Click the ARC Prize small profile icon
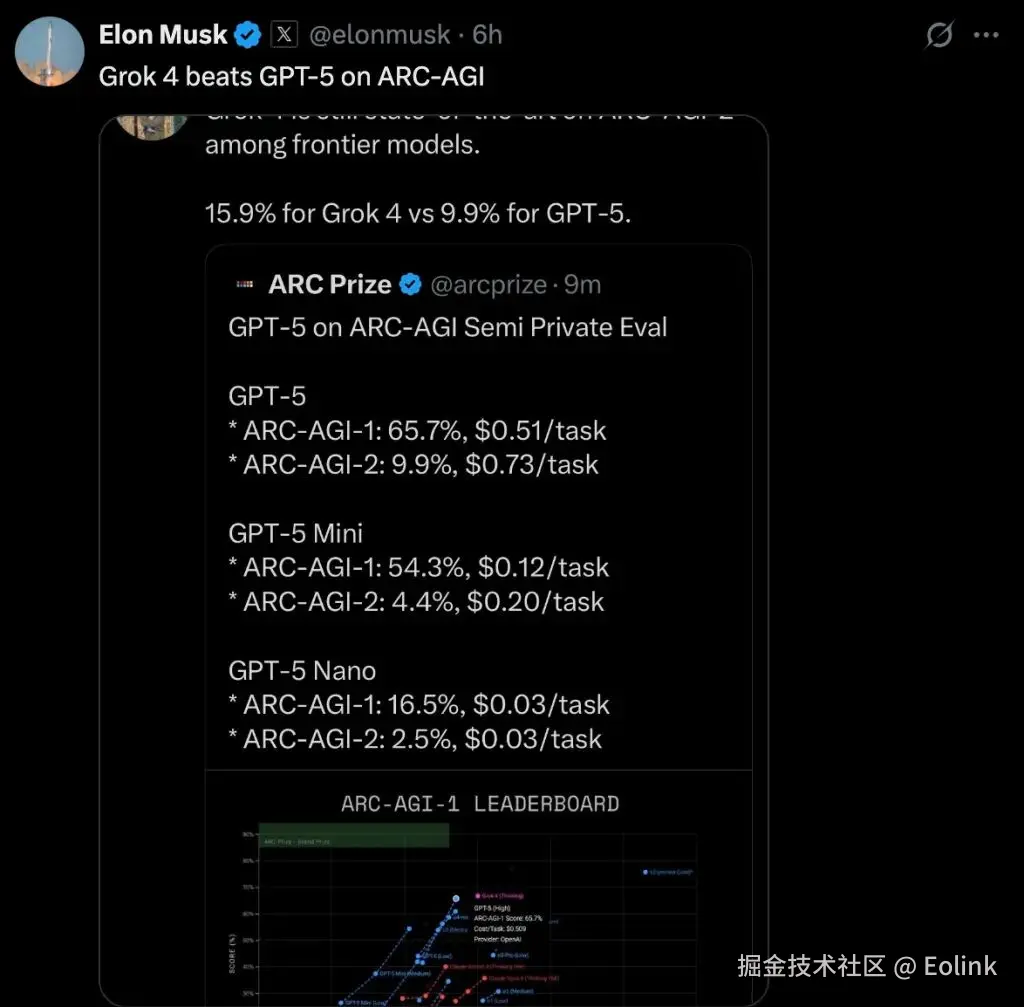Image resolution: width=1024 pixels, height=1007 pixels. point(244,285)
